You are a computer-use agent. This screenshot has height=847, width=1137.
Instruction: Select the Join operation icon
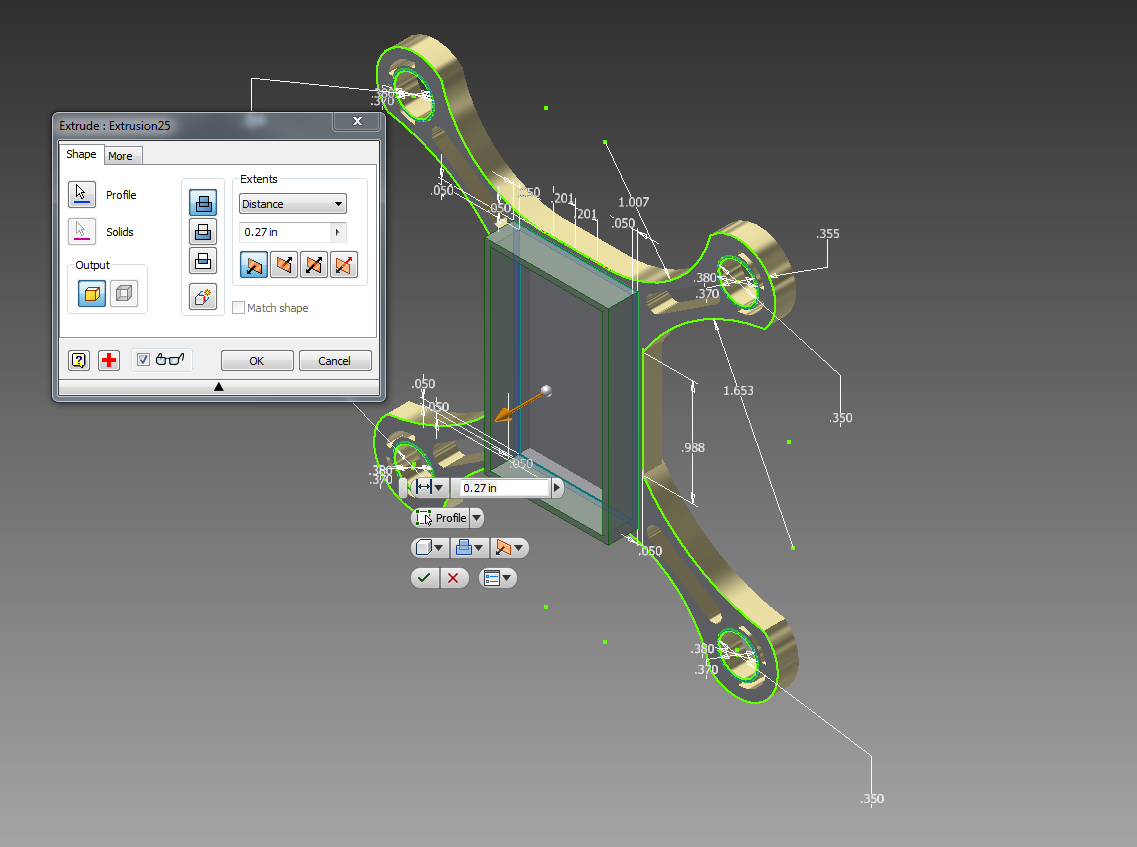[x=203, y=203]
